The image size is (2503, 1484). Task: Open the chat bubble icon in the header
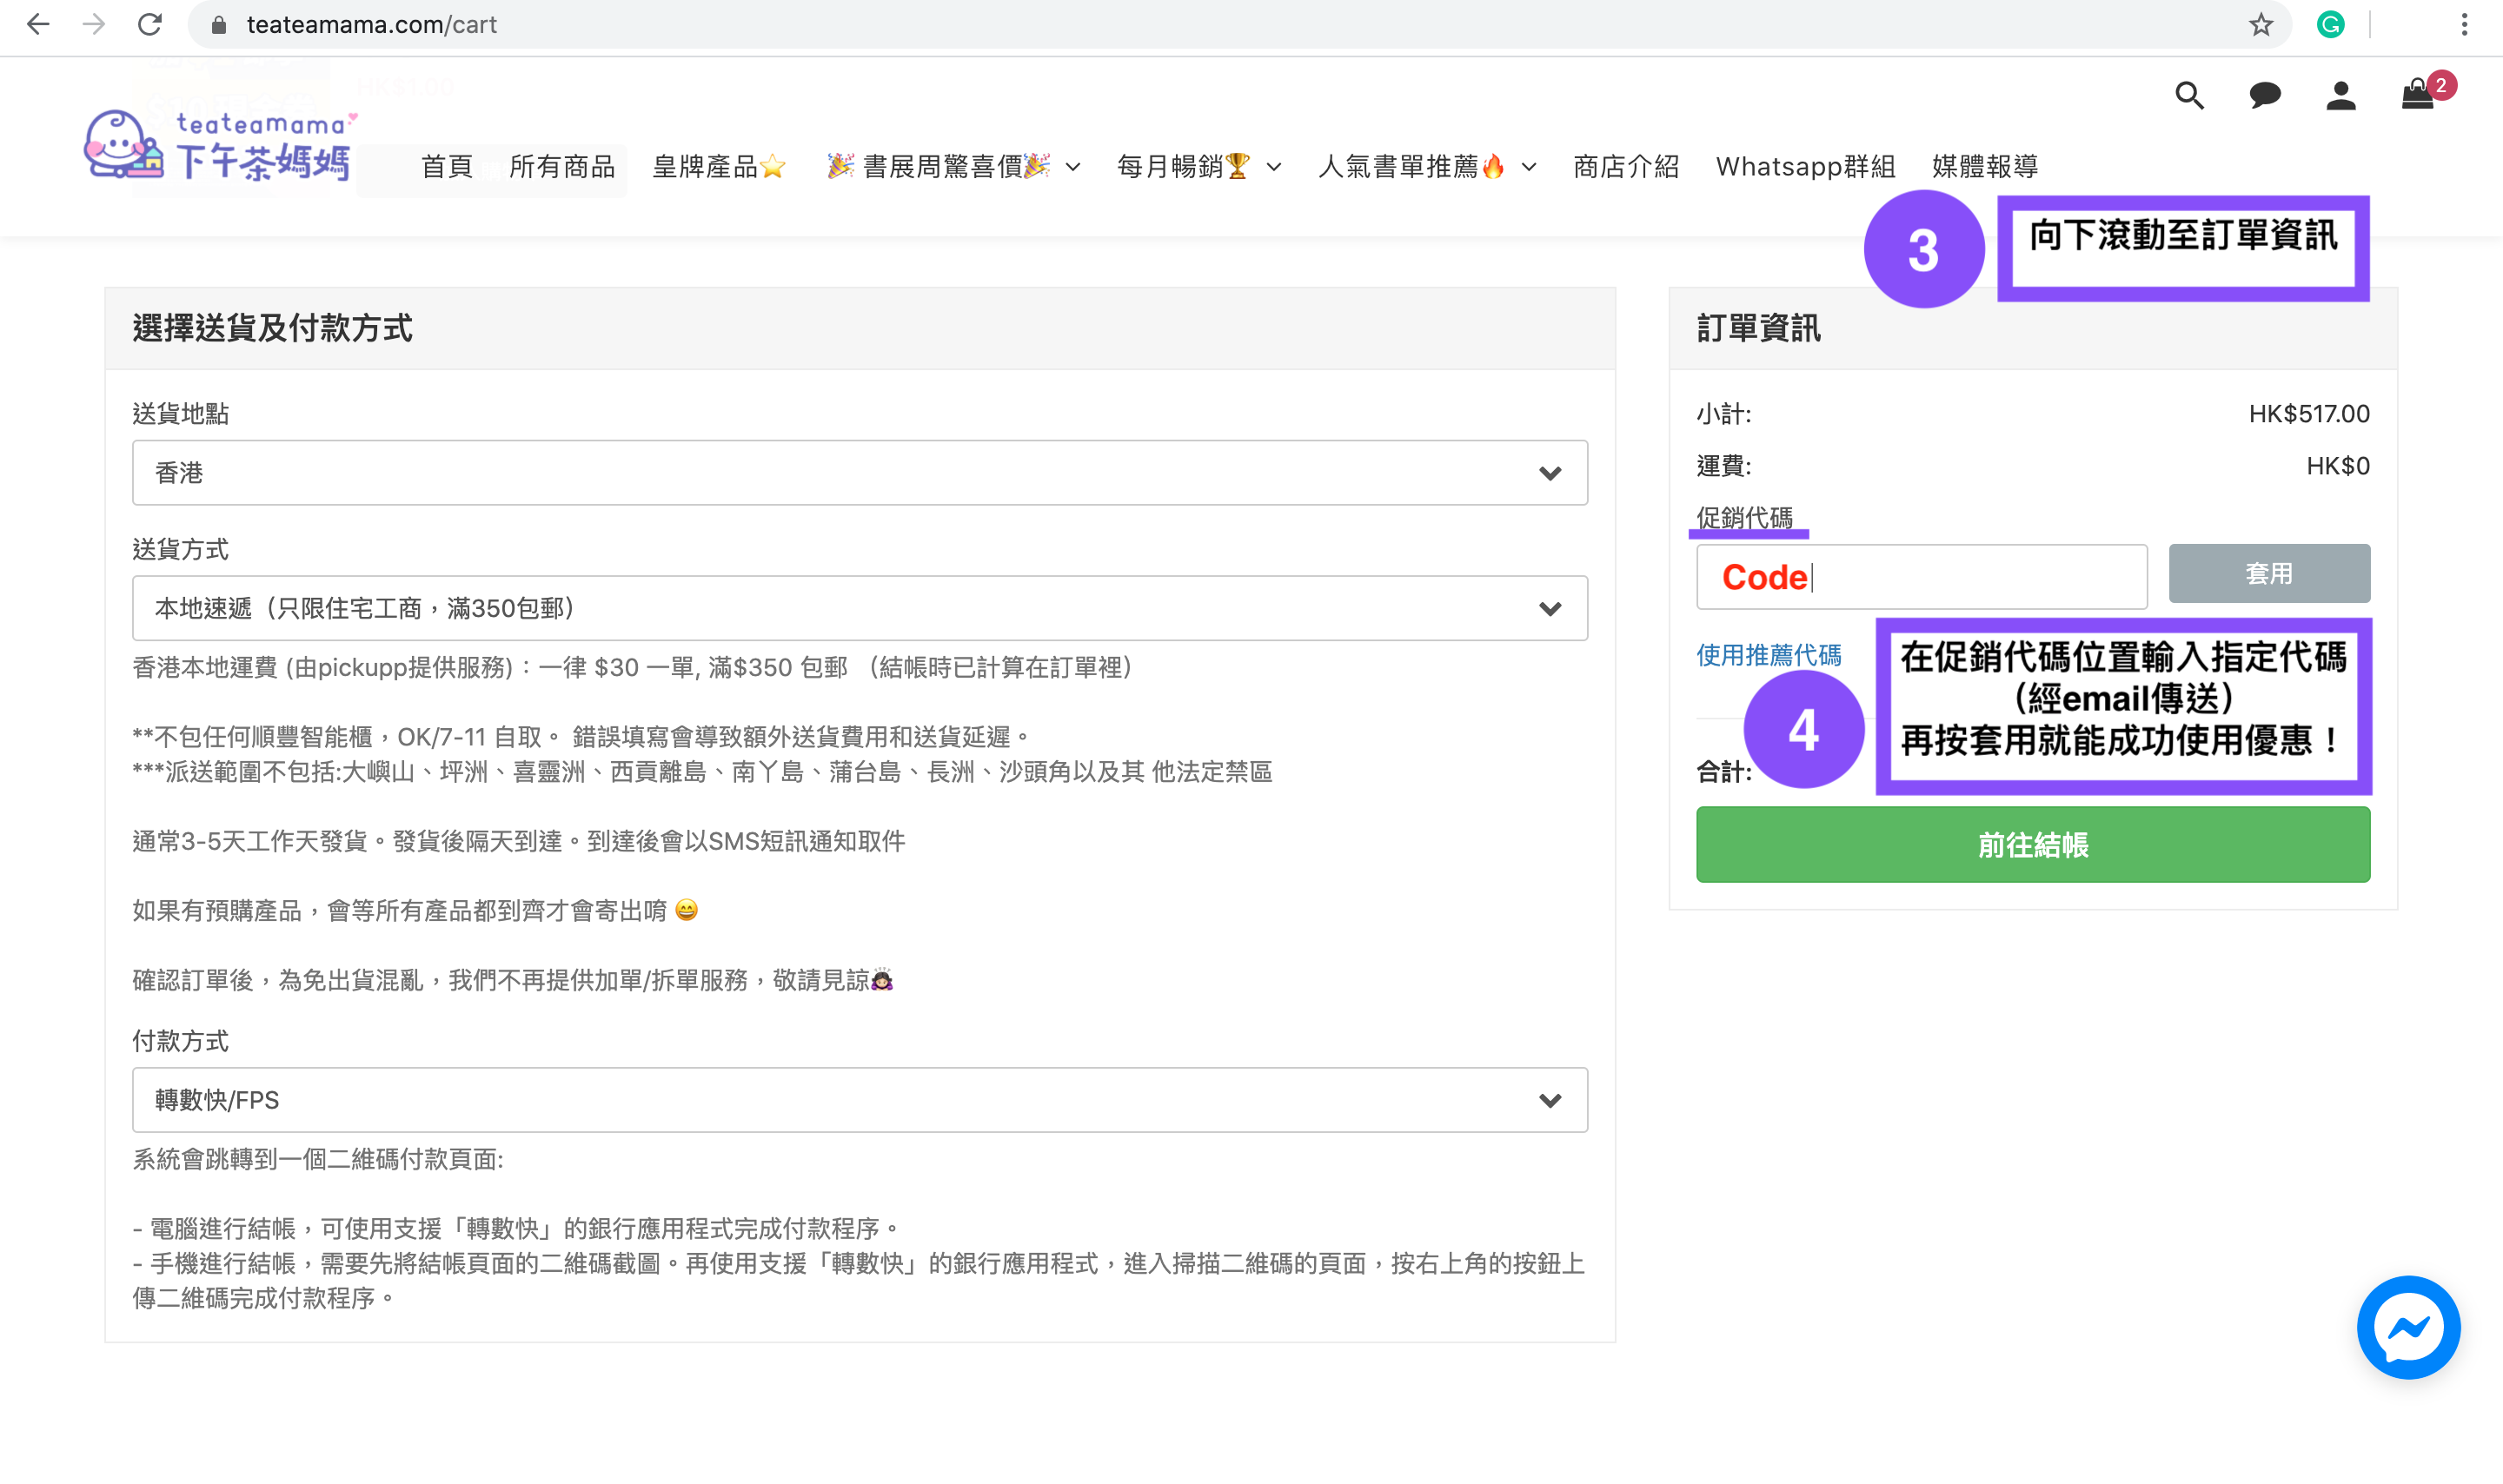[2264, 95]
